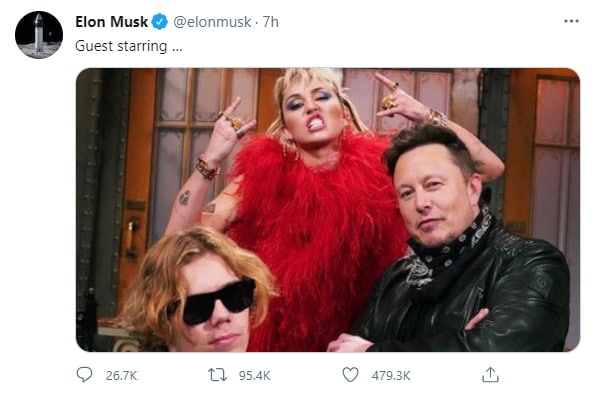Open the three-dot more options menu
Viewport: 596px width, 397px height.
(x=571, y=21)
